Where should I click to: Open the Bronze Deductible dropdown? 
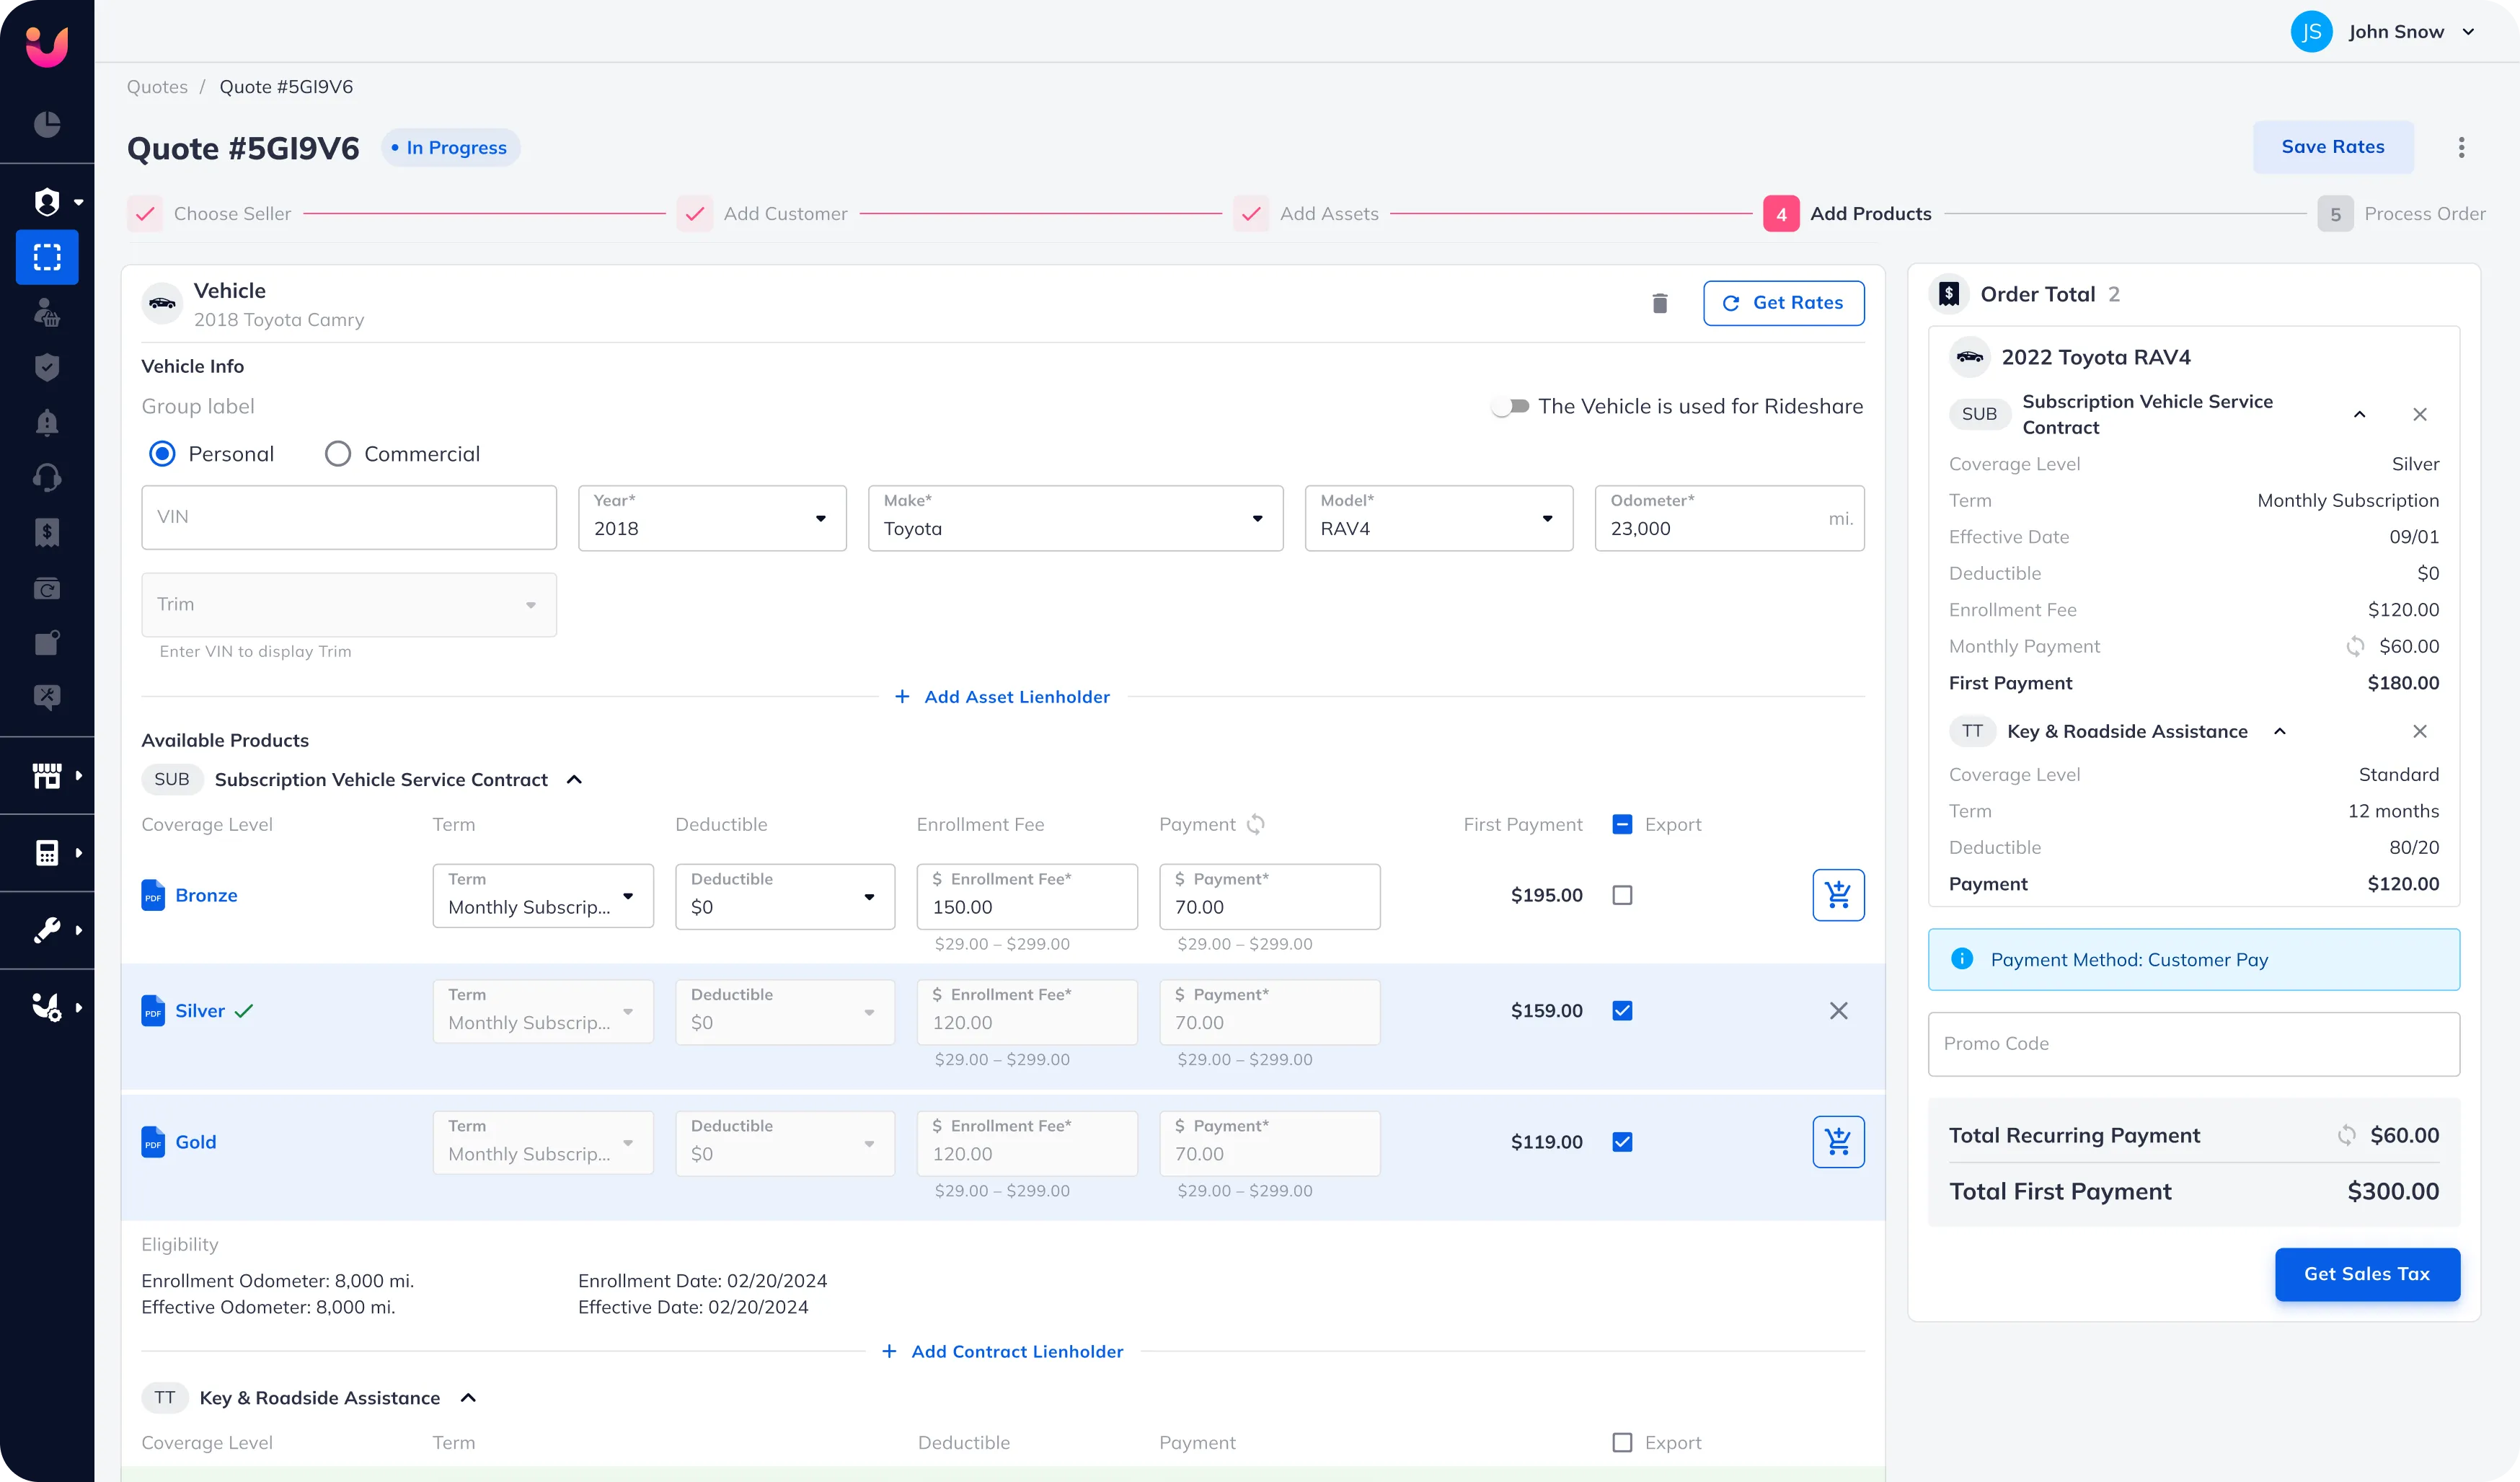[x=785, y=896]
